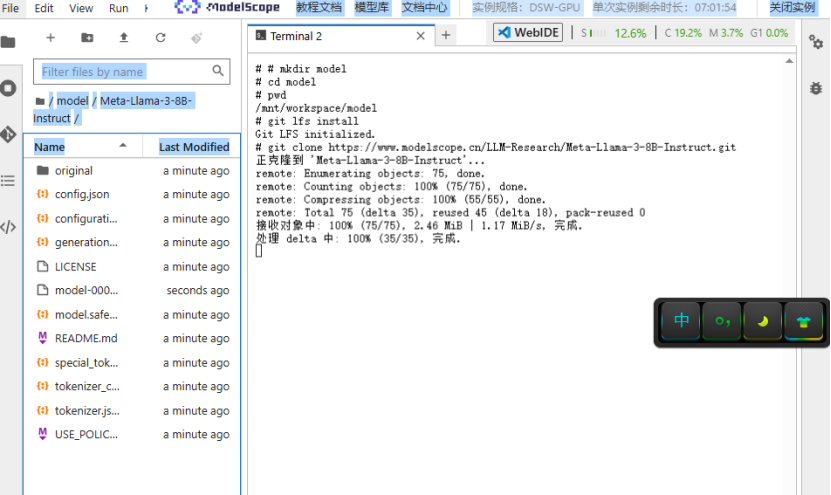
Task: Go to the root folder breadcrumb icon
Action: click(x=40, y=101)
